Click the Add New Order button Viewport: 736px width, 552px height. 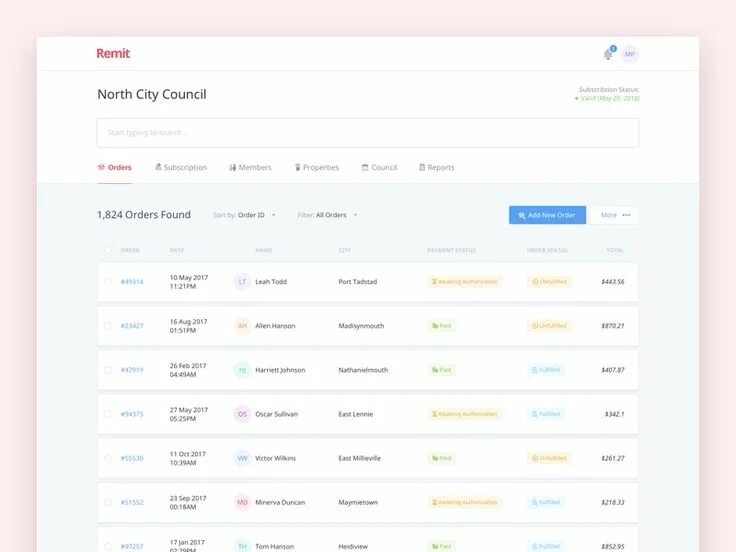(x=547, y=215)
